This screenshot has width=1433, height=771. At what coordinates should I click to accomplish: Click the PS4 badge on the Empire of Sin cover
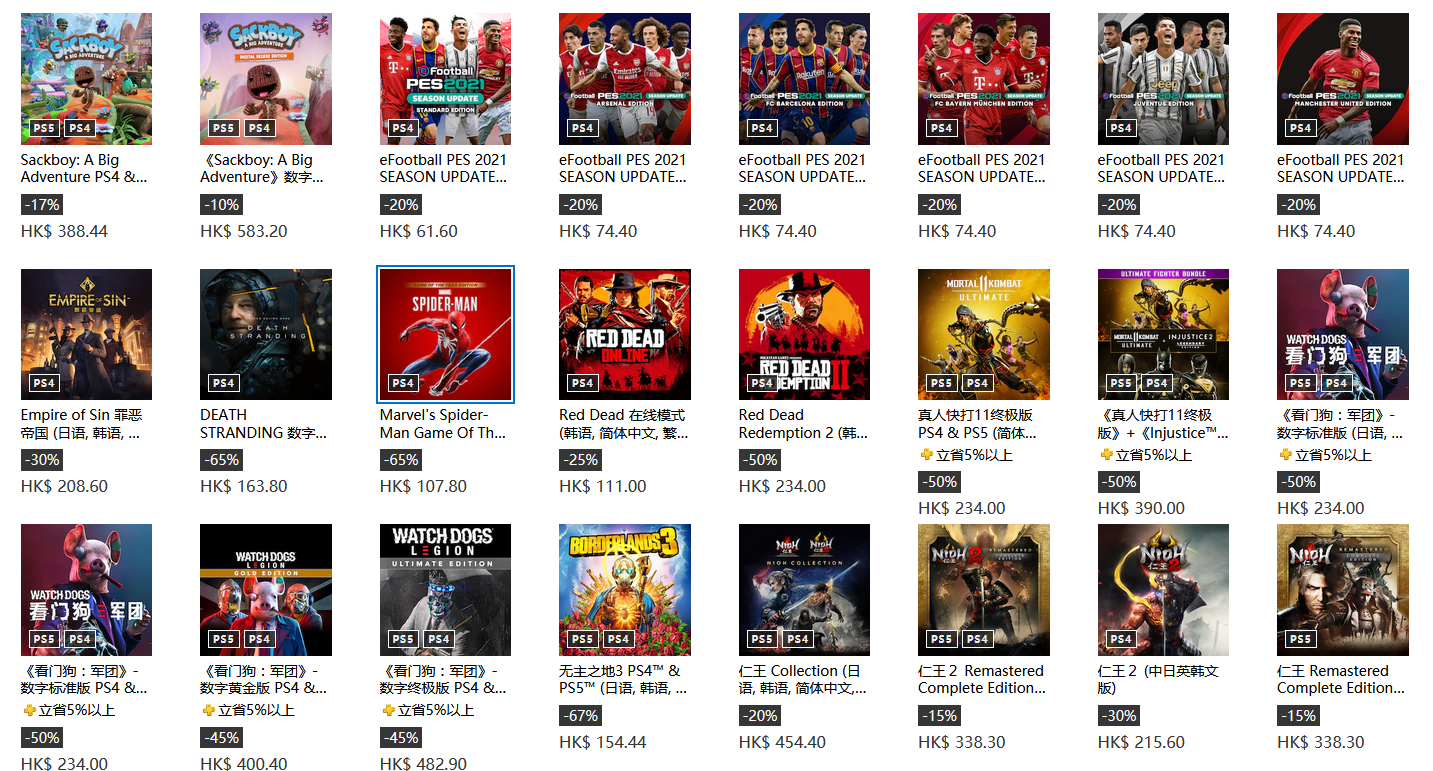pyautogui.click(x=44, y=383)
